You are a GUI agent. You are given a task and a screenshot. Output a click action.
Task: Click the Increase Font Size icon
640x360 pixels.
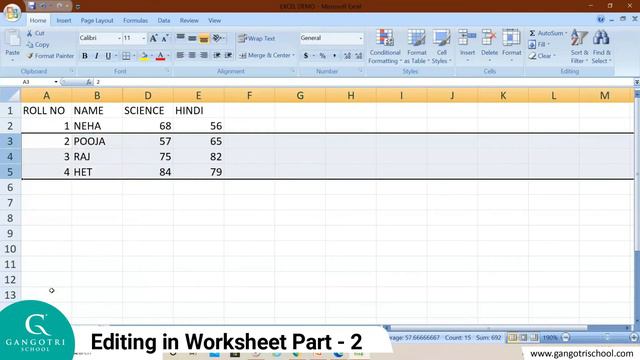click(x=153, y=38)
